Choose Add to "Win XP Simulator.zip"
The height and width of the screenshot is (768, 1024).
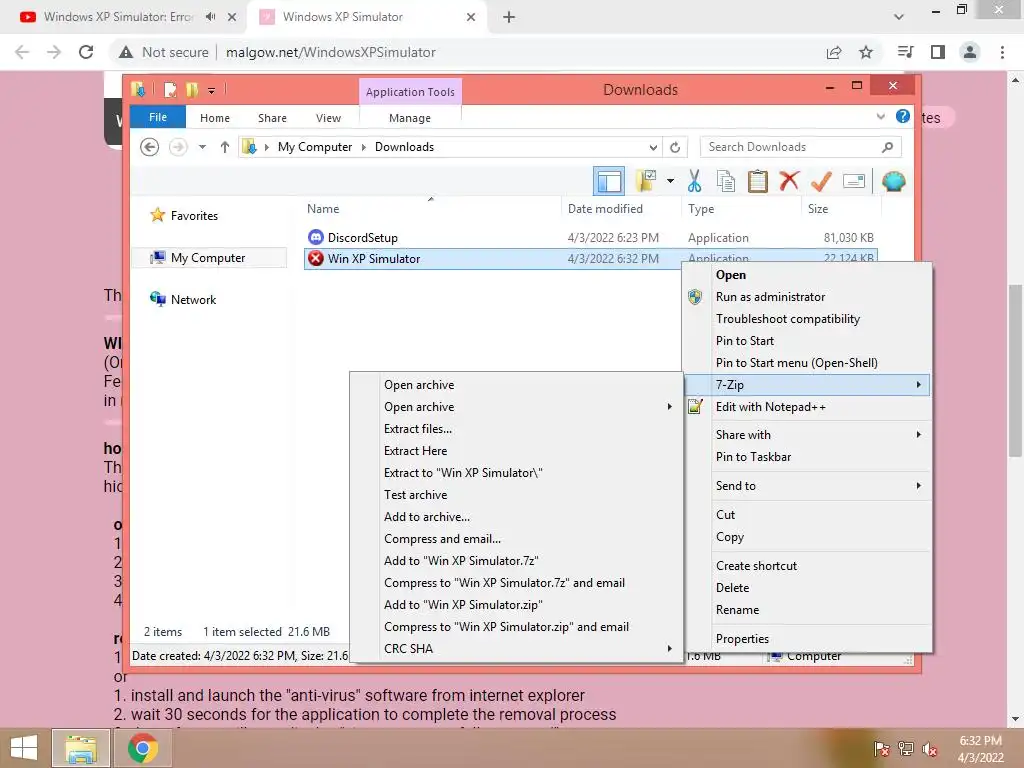[463, 605]
